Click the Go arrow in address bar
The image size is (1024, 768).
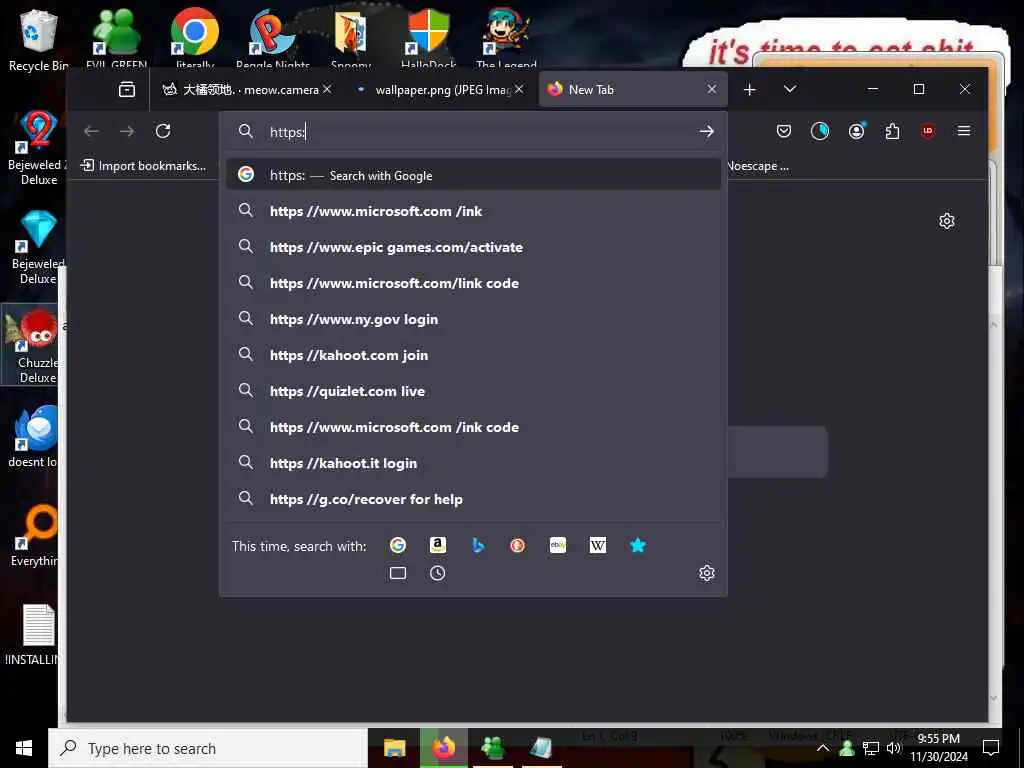(x=706, y=131)
